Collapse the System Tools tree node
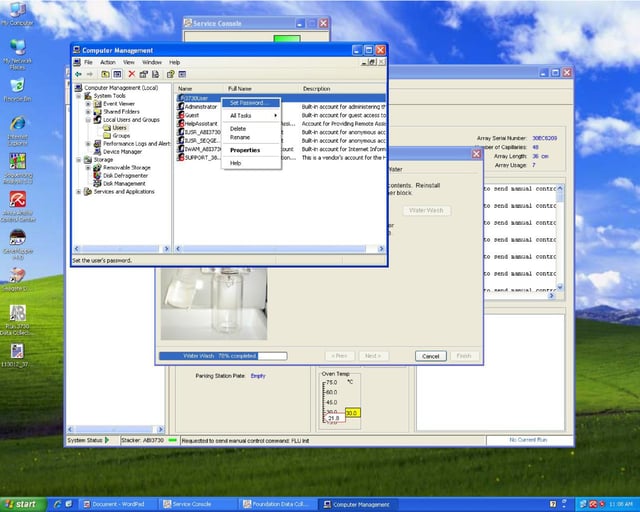Image resolution: width=640 pixels, height=512 pixels. pyautogui.click(x=79, y=96)
